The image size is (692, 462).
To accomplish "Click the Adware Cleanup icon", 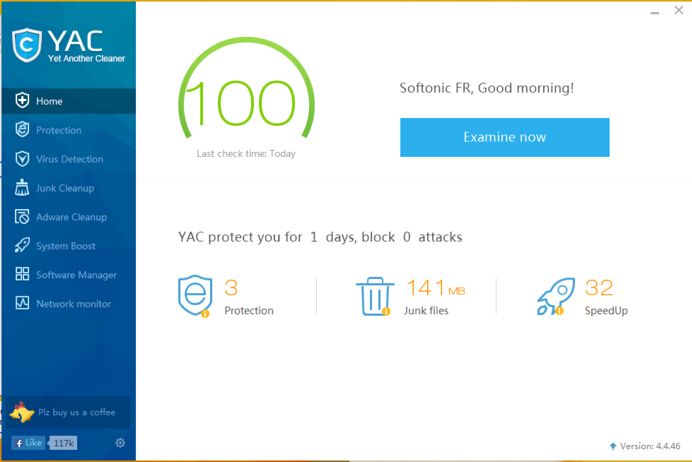I will pyautogui.click(x=22, y=217).
